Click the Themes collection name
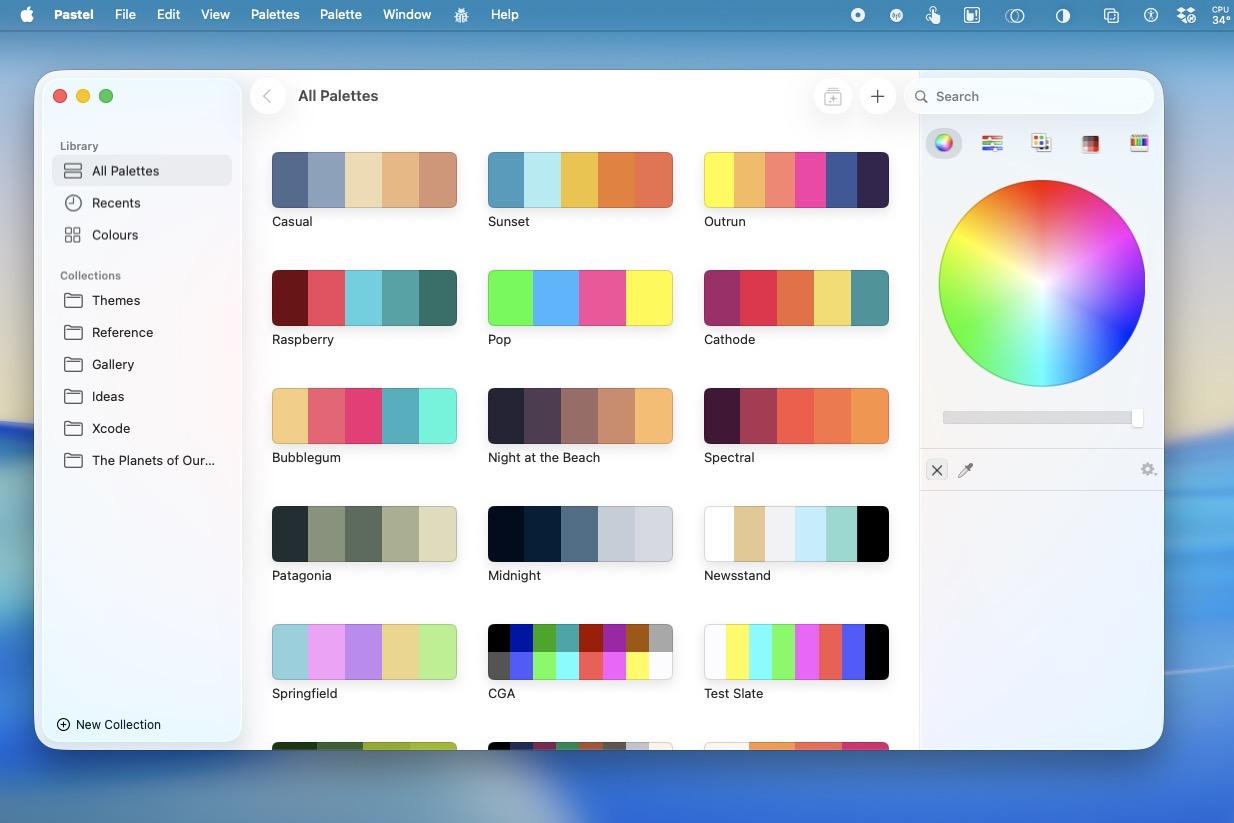Screen dimensions: 1234x823 click(116, 300)
